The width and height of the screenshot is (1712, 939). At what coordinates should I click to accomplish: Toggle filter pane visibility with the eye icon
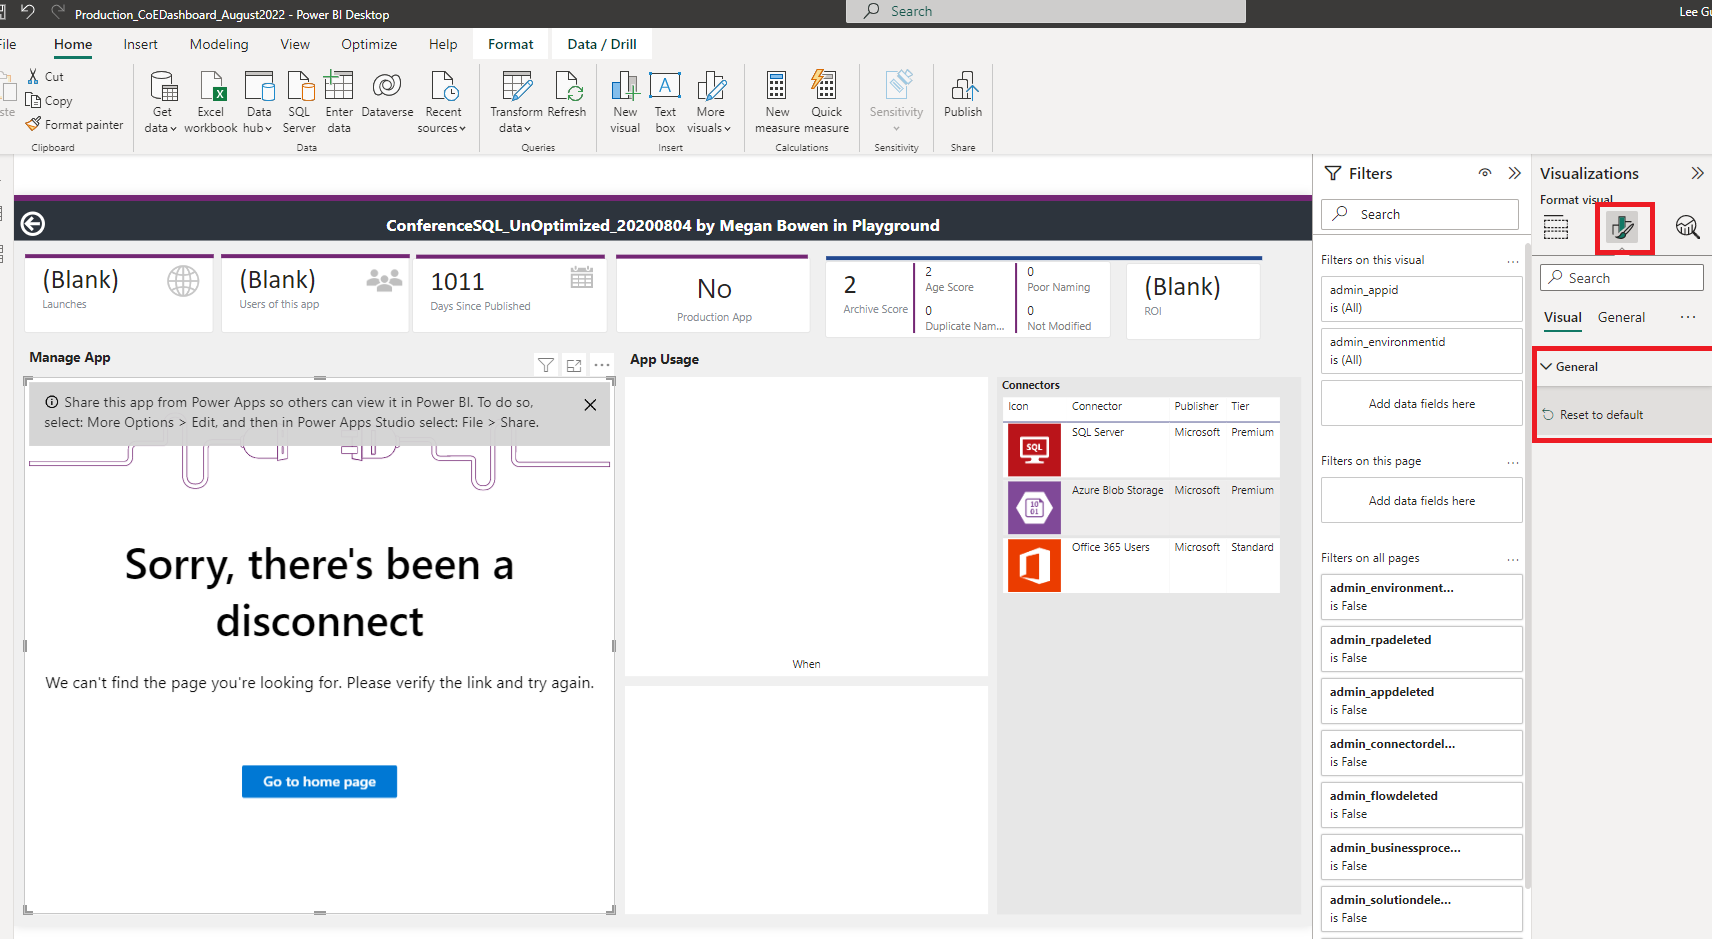pyautogui.click(x=1485, y=173)
